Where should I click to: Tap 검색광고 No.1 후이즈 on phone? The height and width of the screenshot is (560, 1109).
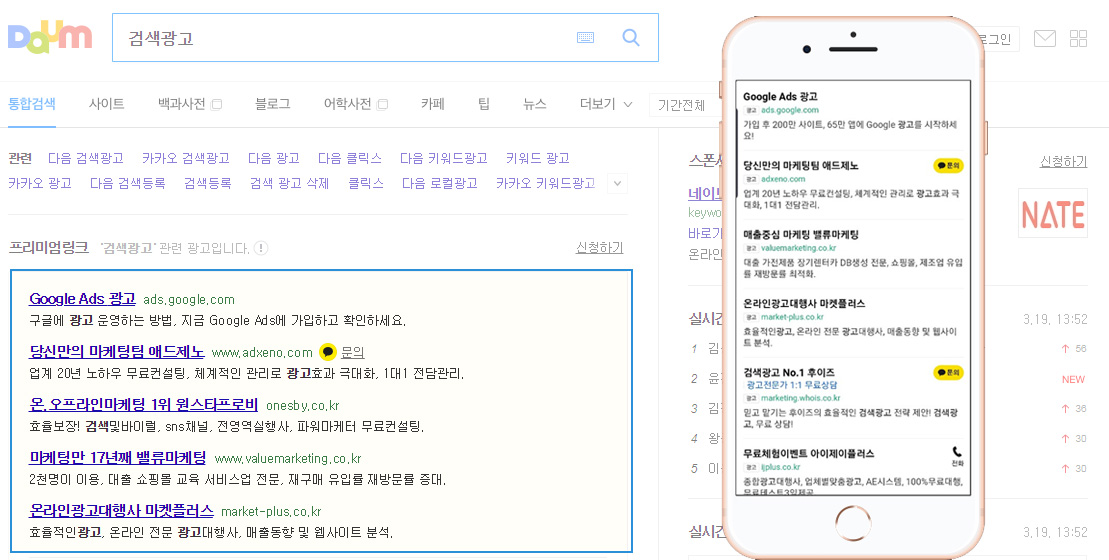point(789,372)
